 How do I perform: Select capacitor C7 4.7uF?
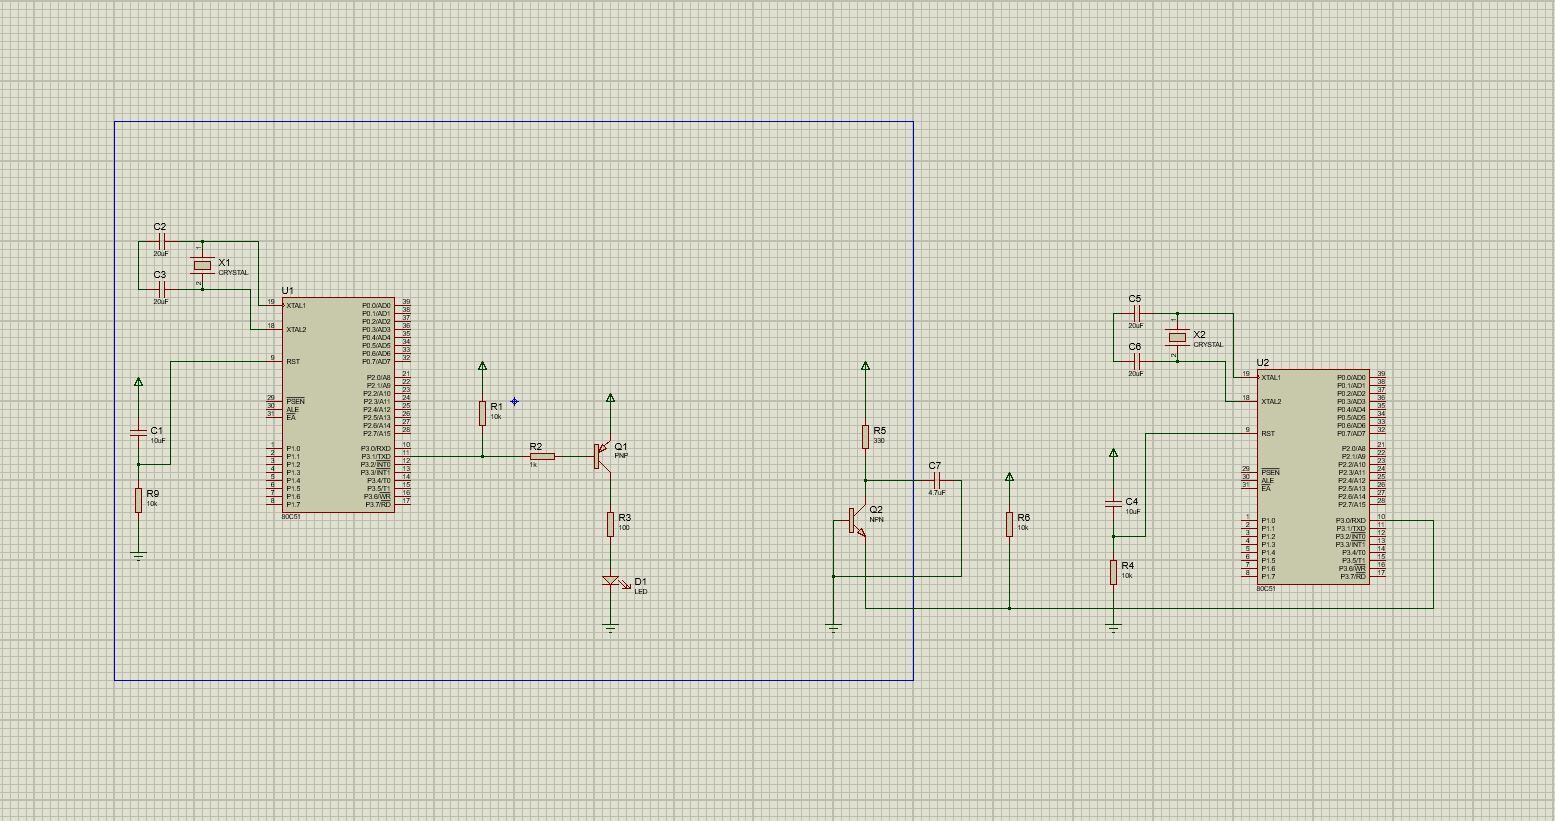tap(937, 480)
